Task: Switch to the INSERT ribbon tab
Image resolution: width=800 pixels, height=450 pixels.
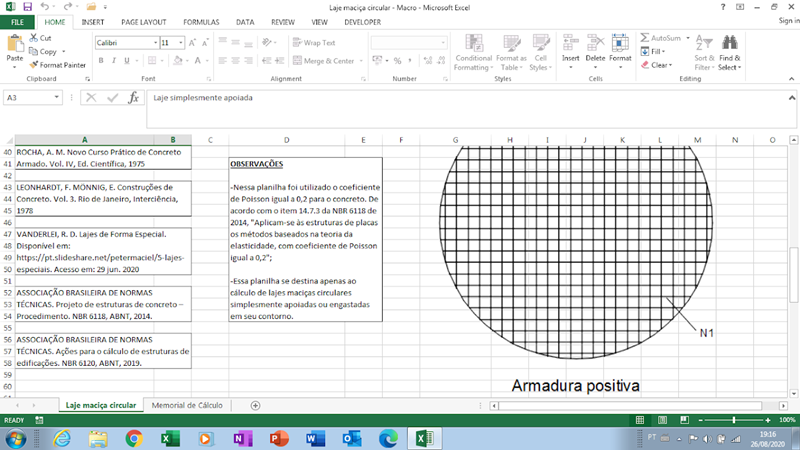Action: point(93,22)
